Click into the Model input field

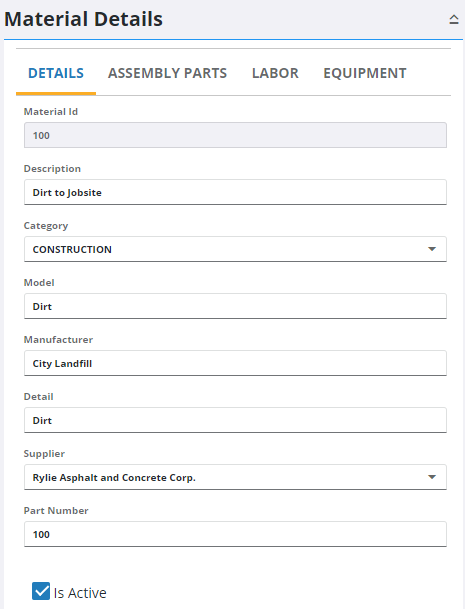(x=235, y=306)
